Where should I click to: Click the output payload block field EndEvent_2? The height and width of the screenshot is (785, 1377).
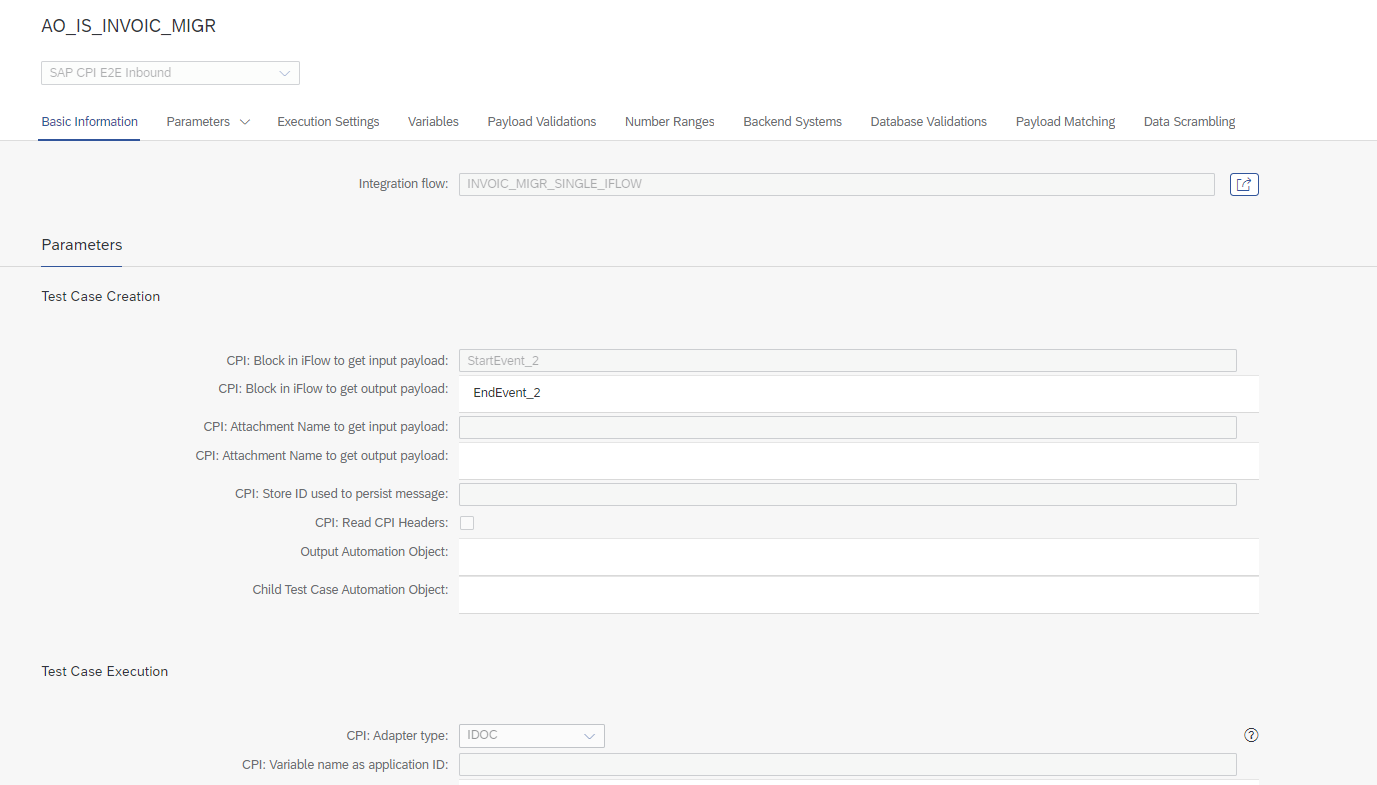858,393
